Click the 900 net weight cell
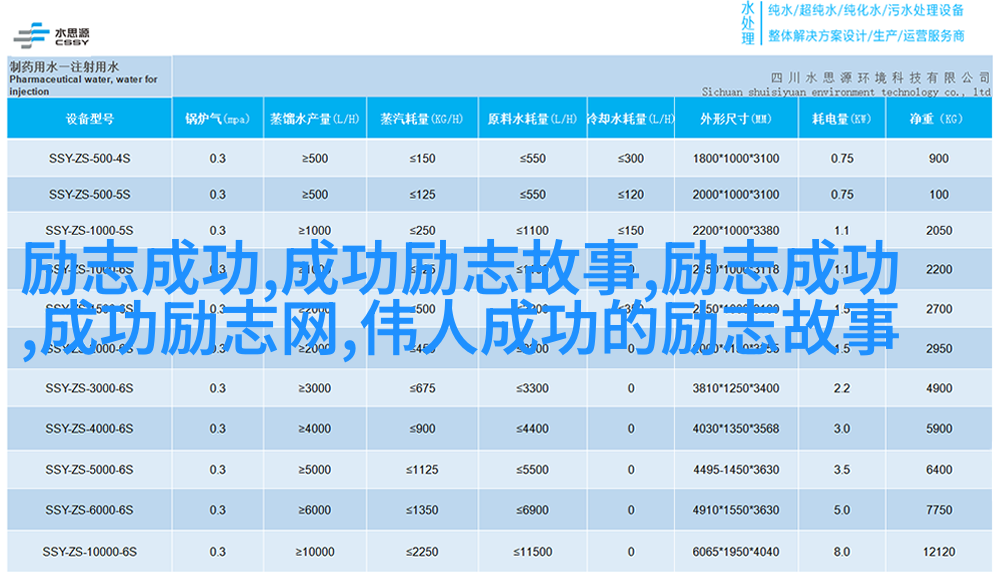The width and height of the screenshot is (1000, 581). [939, 158]
